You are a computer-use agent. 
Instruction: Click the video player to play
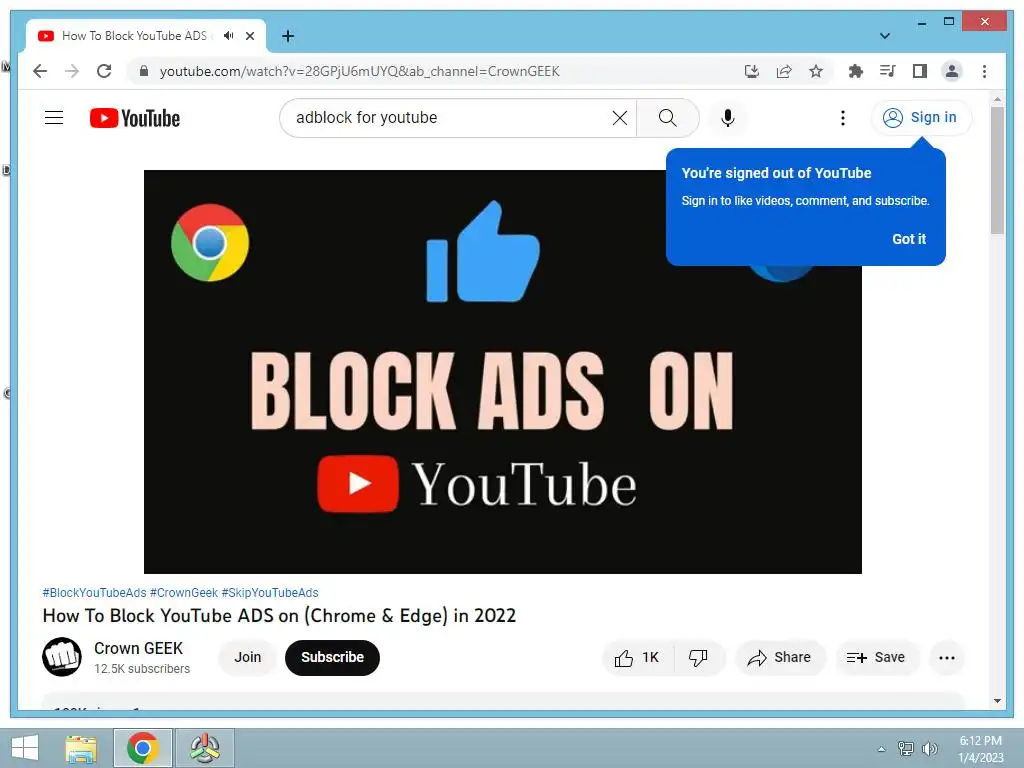502,372
